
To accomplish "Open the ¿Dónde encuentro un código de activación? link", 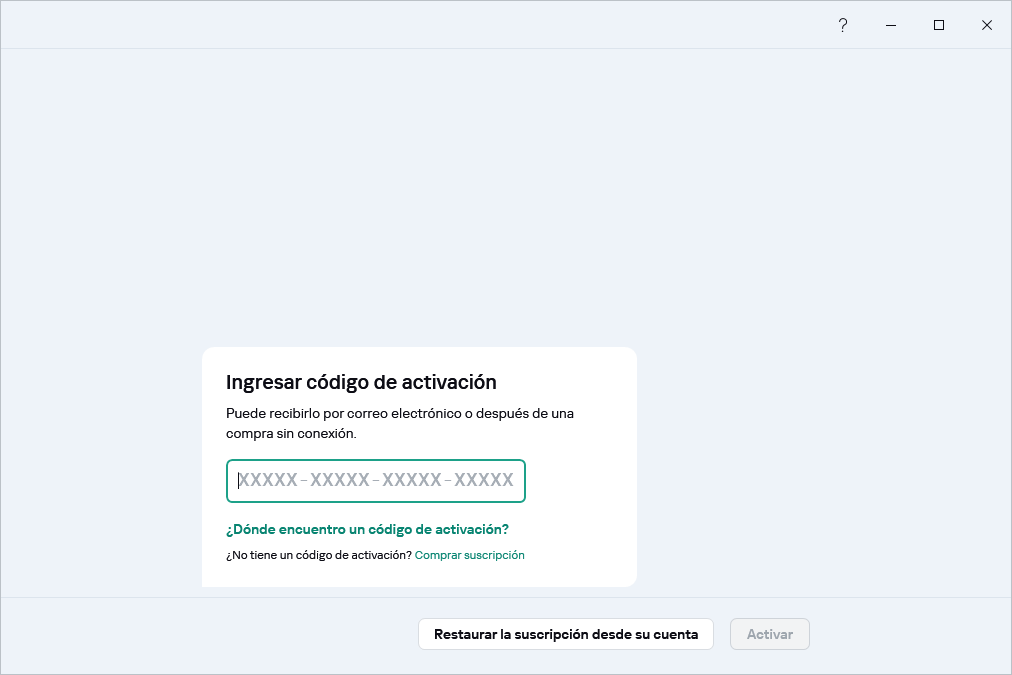I will 368,529.
